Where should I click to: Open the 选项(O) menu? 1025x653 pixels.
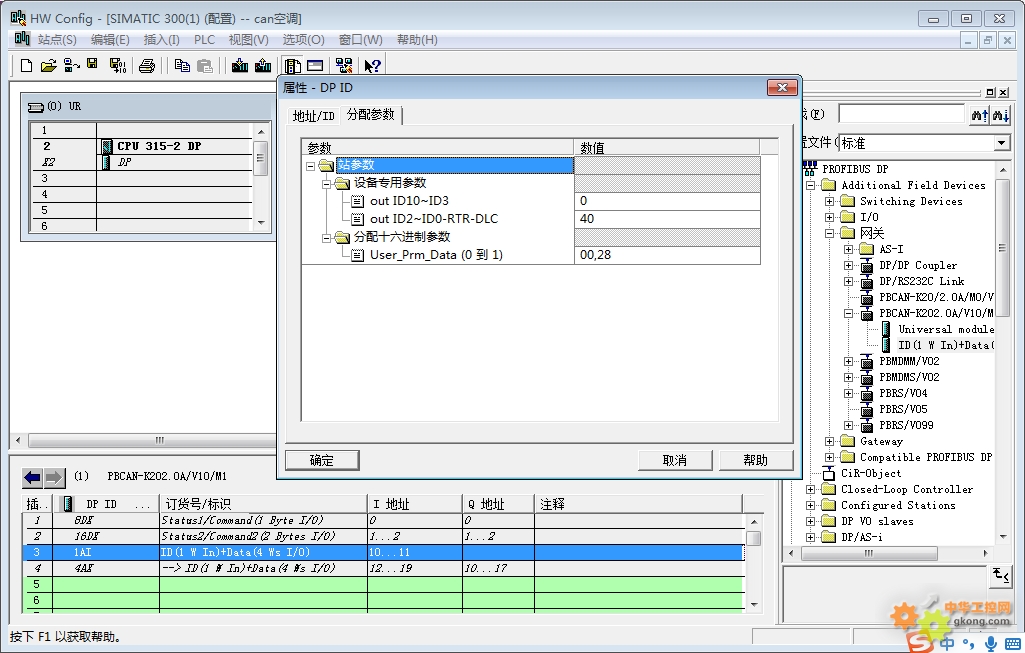[303, 39]
